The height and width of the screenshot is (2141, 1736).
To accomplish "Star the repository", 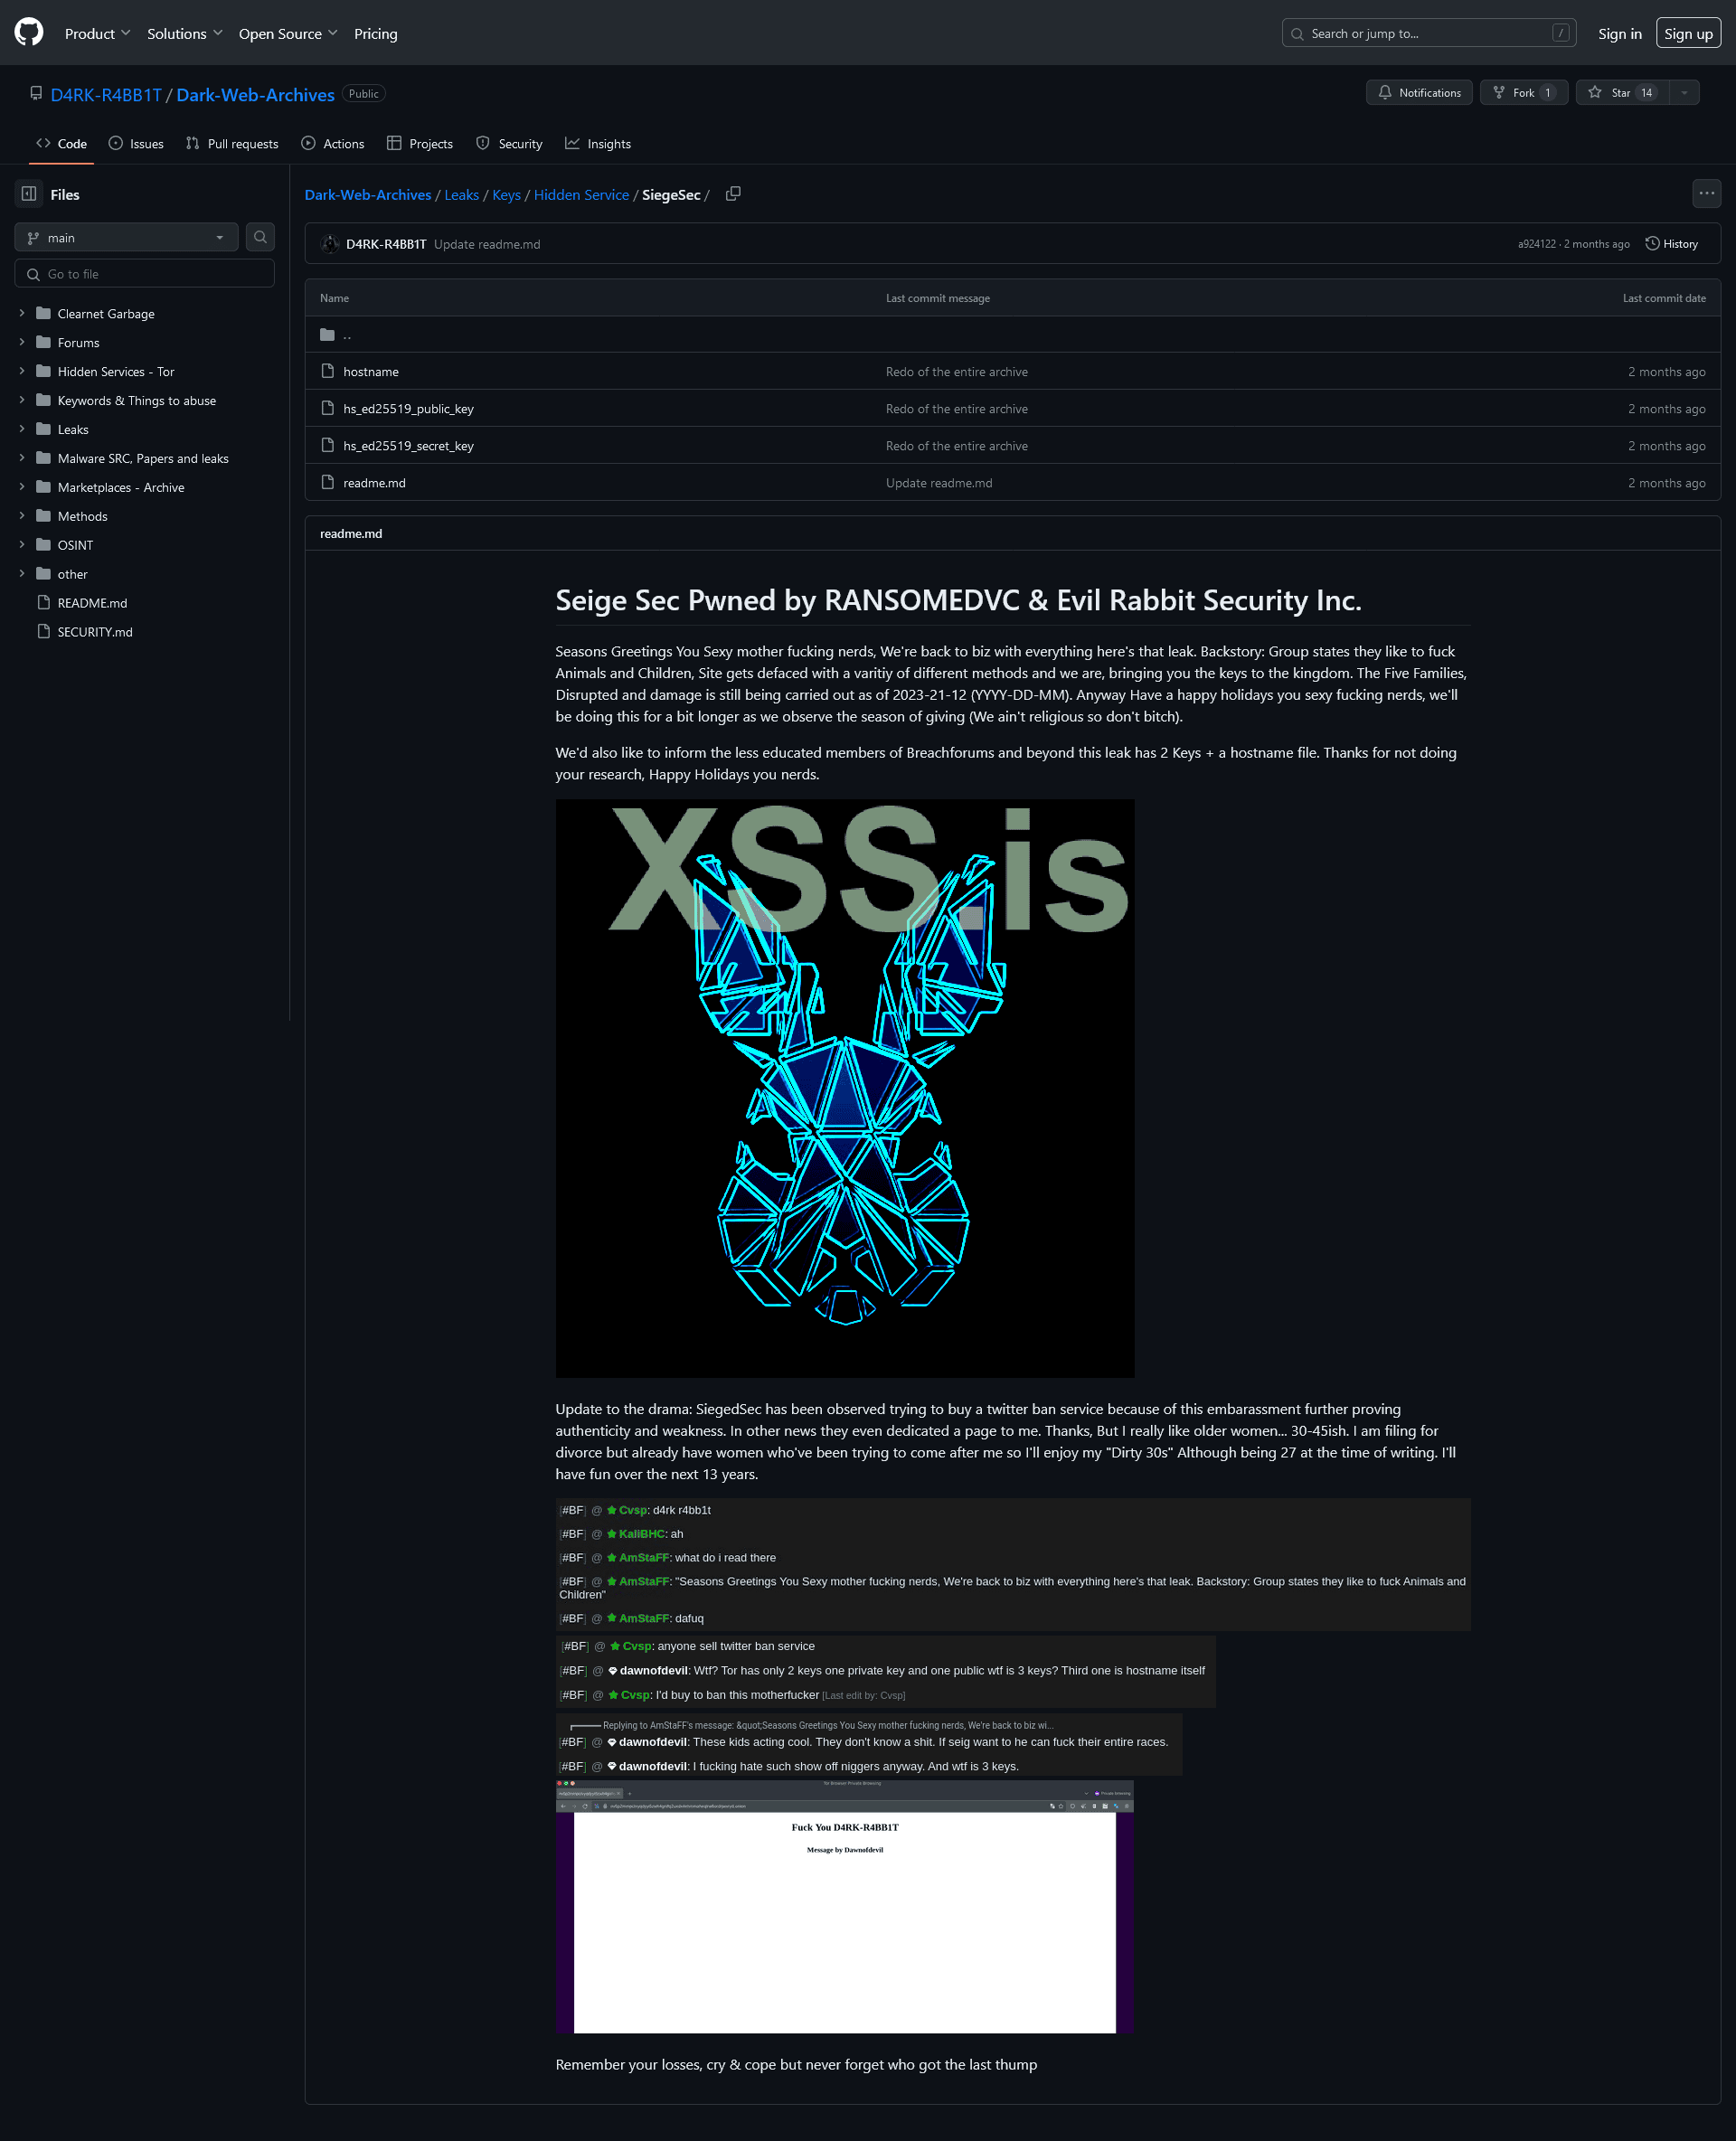I will click(x=1621, y=93).
